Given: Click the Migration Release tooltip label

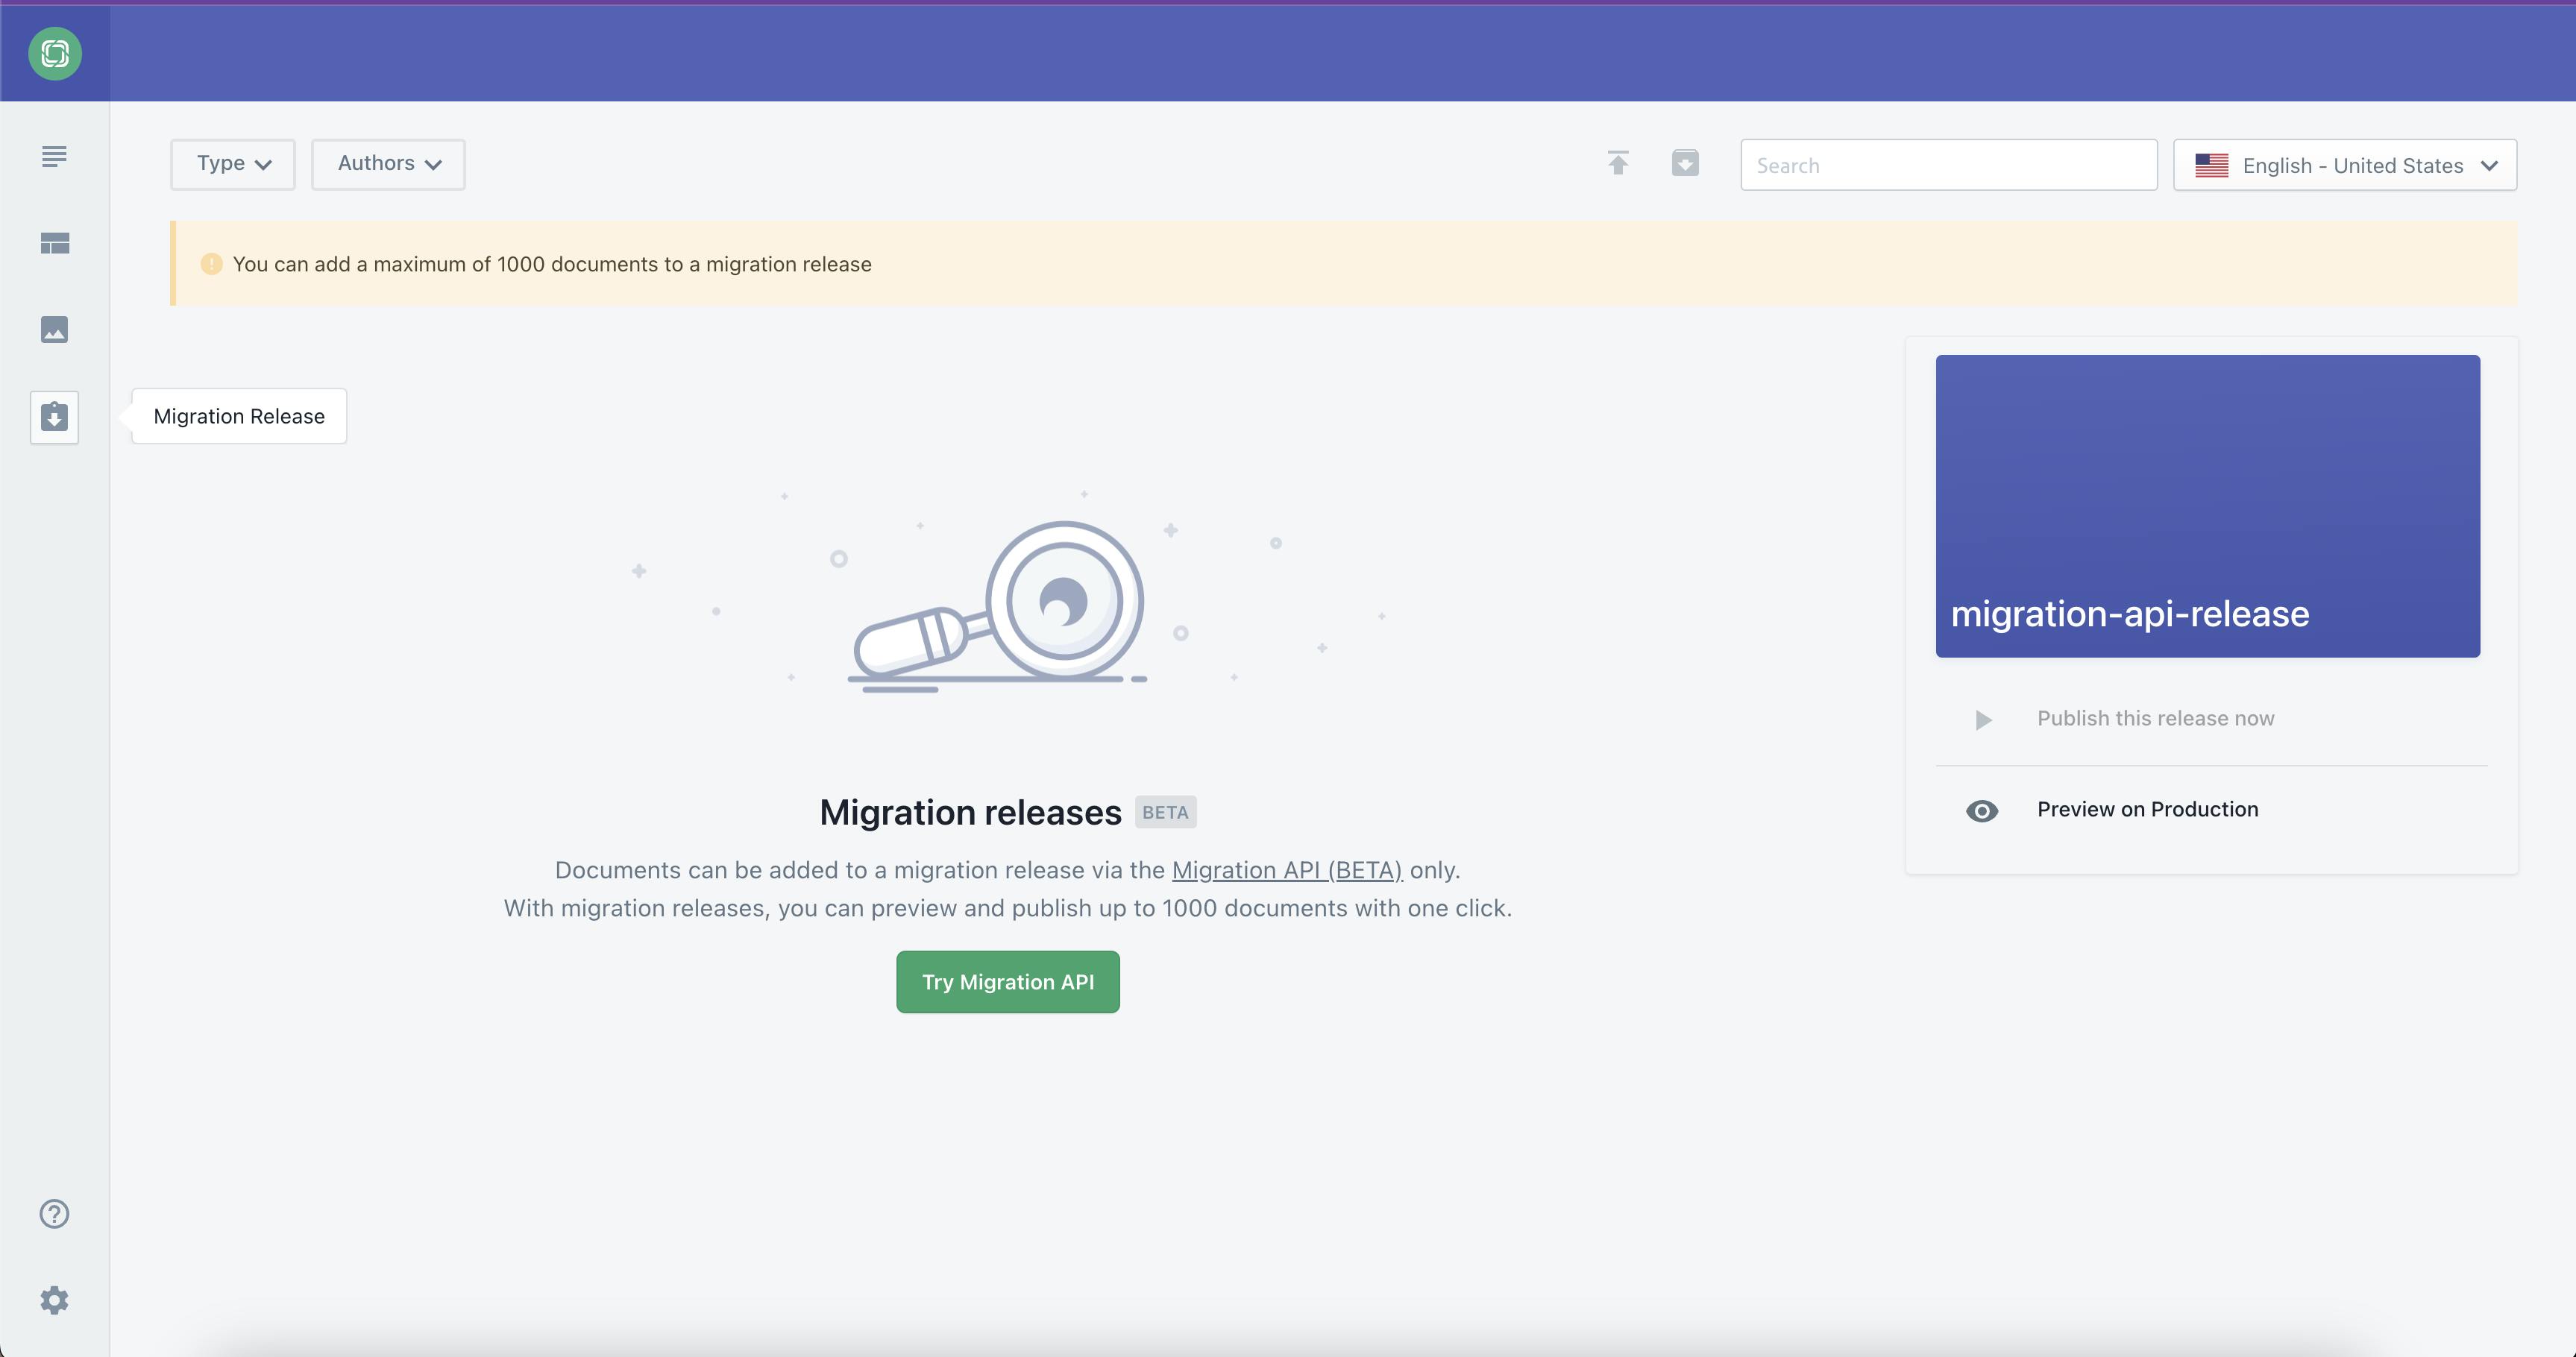Looking at the screenshot, I should (239, 416).
